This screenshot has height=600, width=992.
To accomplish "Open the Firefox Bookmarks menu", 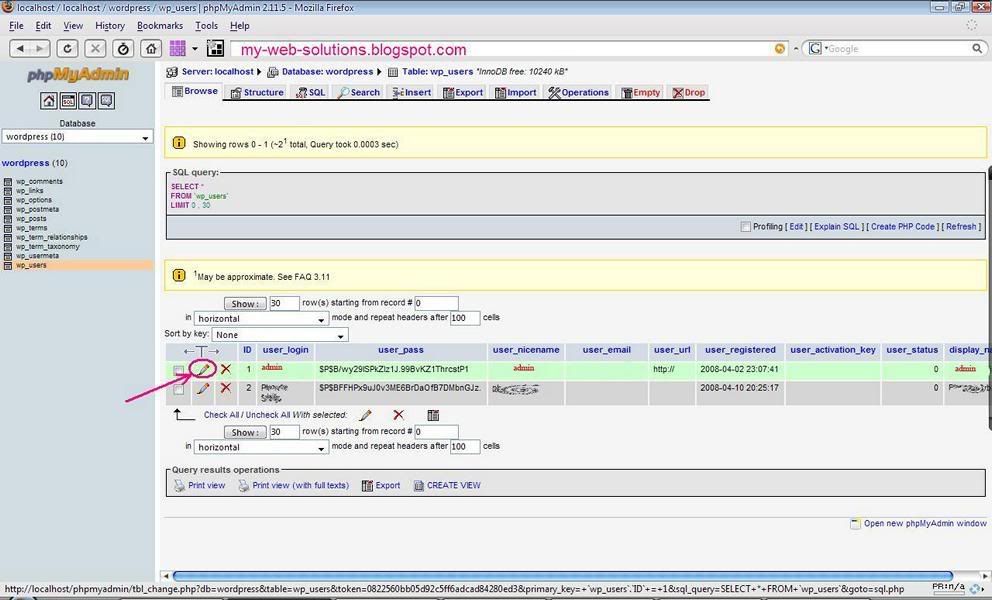I will pyautogui.click(x=160, y=26).
